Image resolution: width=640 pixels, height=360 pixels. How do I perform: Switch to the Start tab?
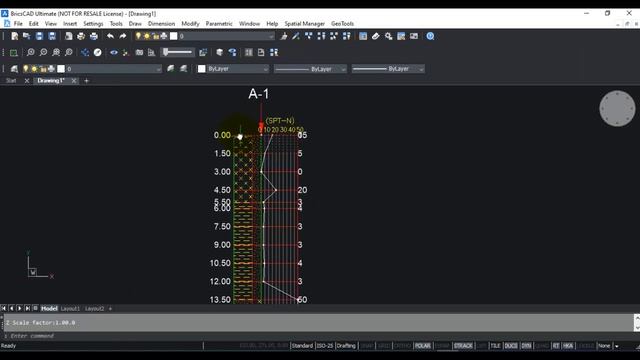click(11, 81)
